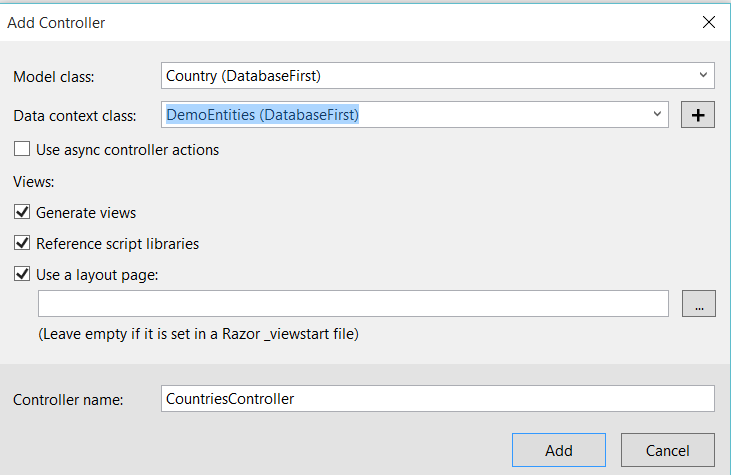731x475 pixels.
Task: Click the Add Controller title bar
Action: pyautogui.click(x=300, y=21)
